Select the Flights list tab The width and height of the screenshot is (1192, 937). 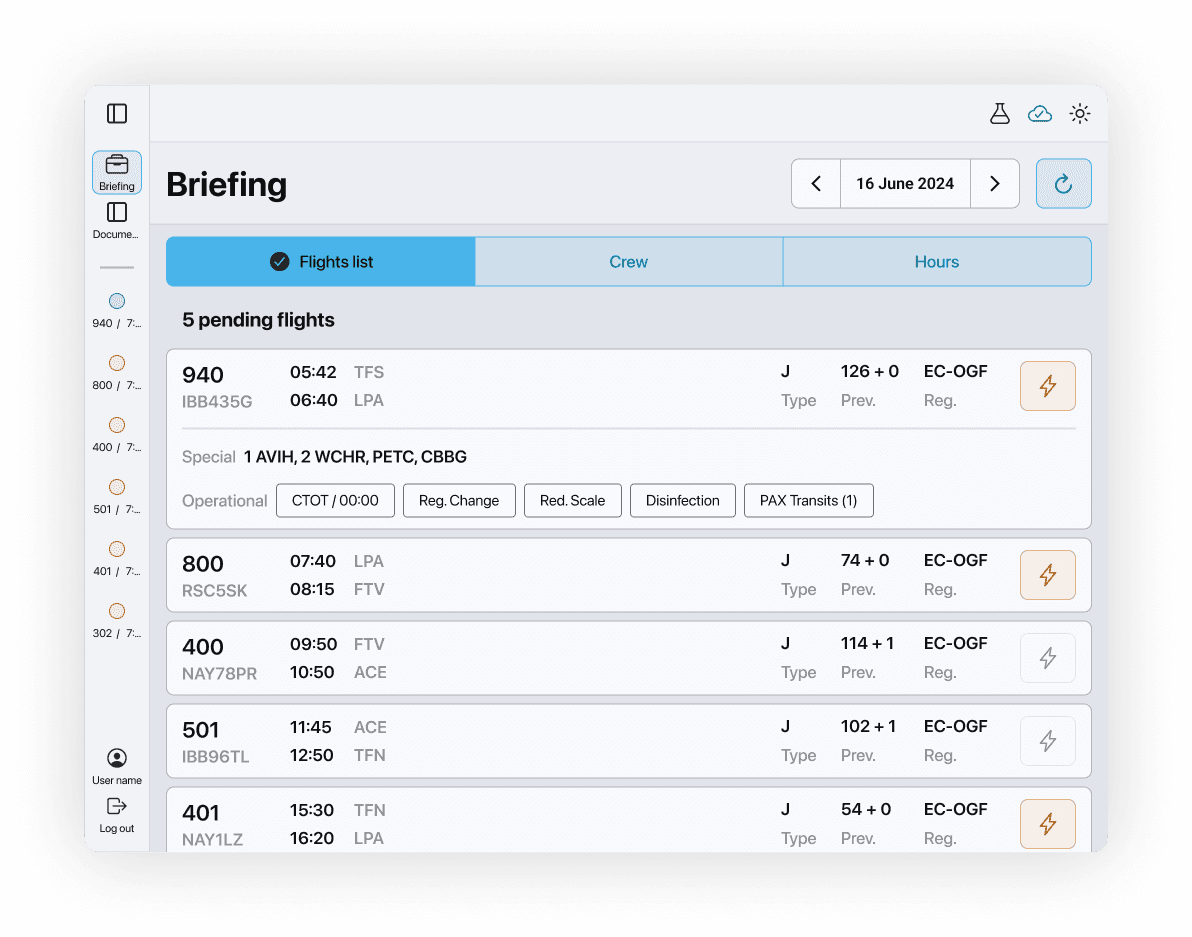coord(321,261)
